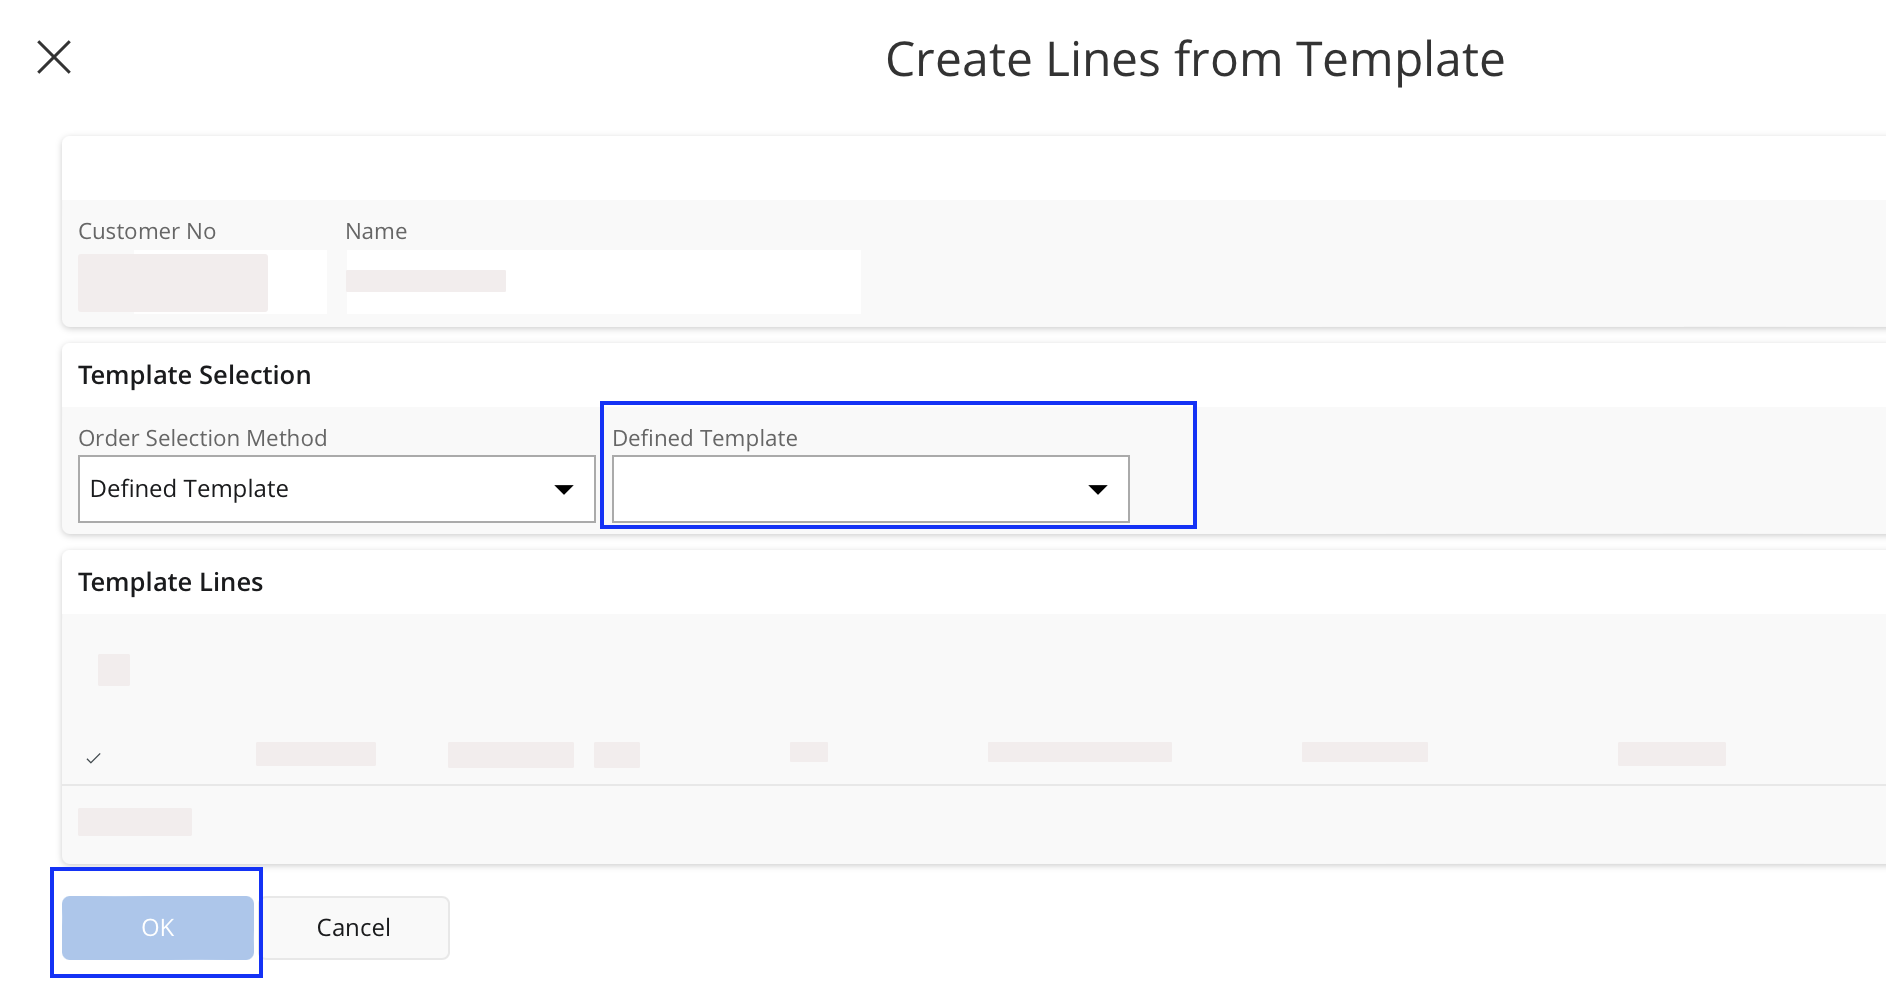Click the placeholder below the template lines row
Screen dimensions: 1886x1002
tap(135, 822)
